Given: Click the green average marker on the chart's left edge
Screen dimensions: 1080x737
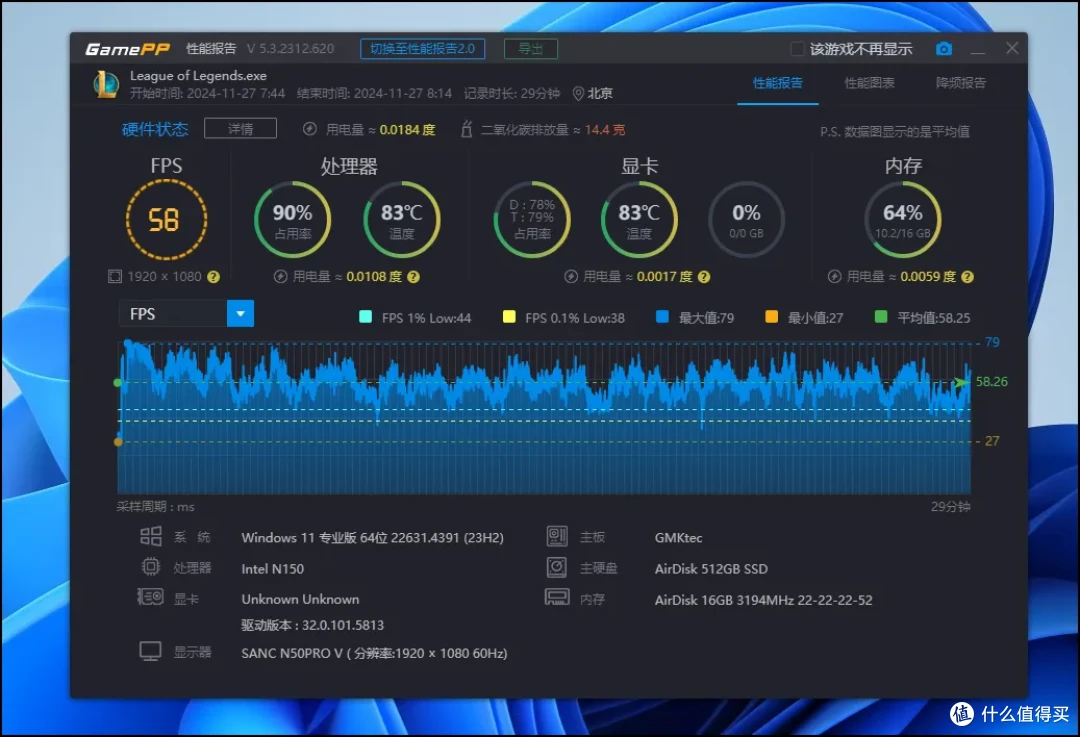Looking at the screenshot, I should pos(118,382).
